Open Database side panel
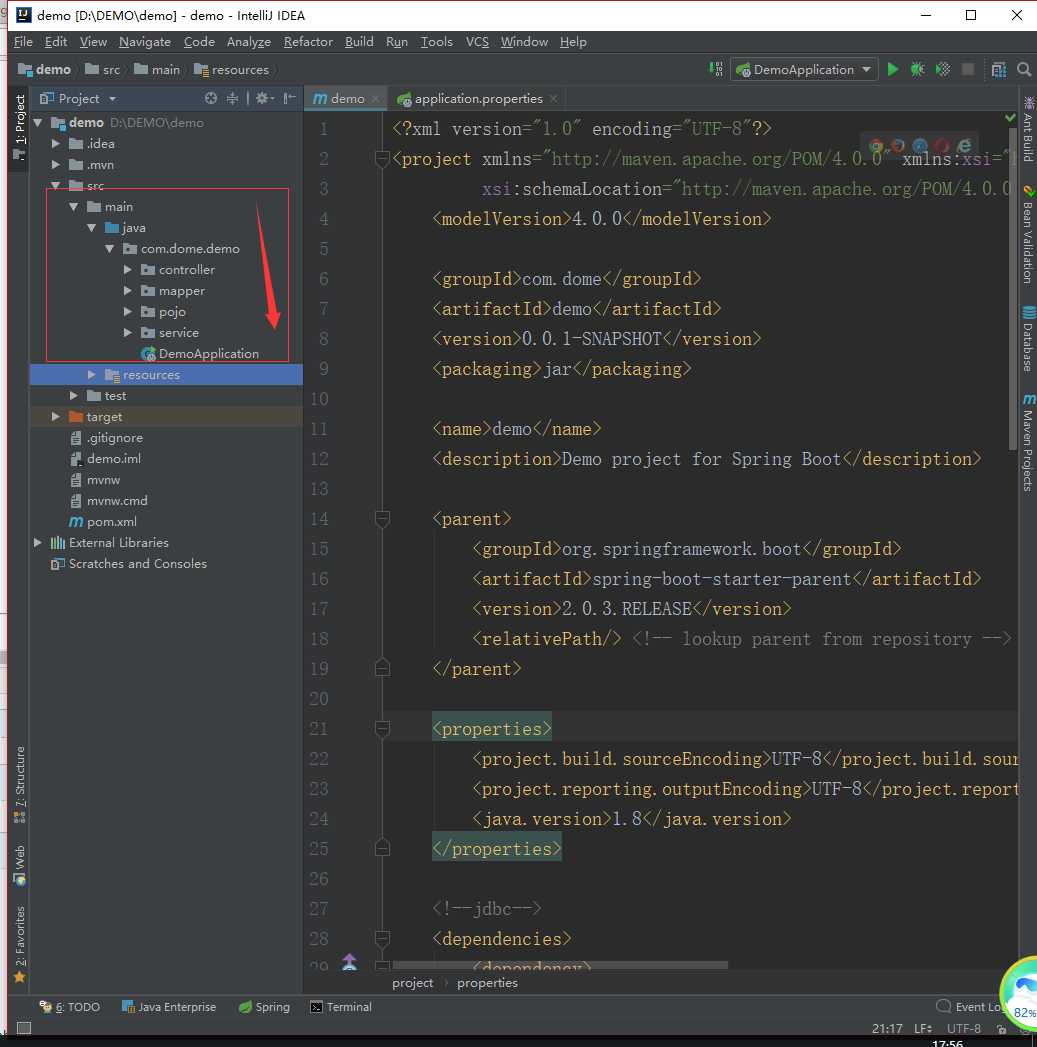1037x1047 pixels. [x=1028, y=339]
